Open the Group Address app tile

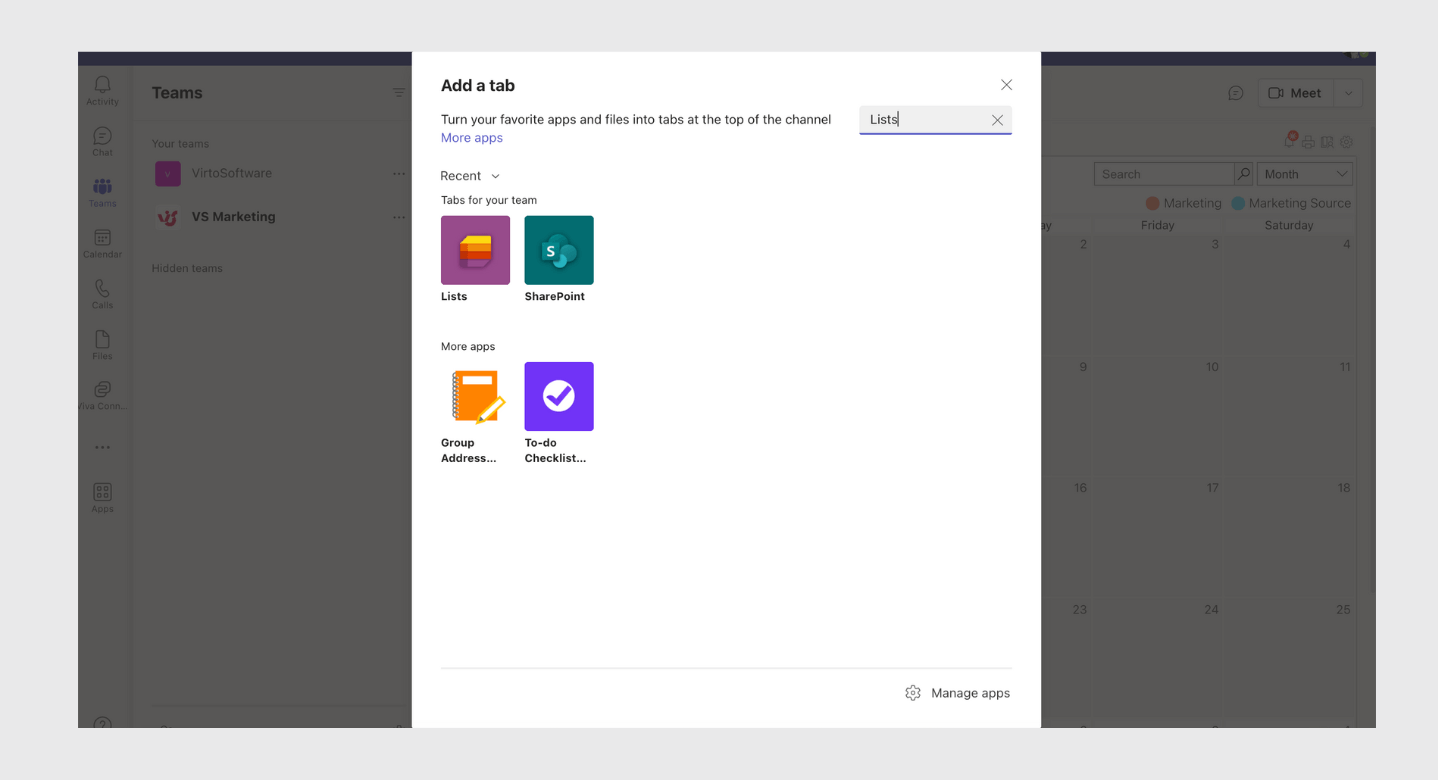474,395
